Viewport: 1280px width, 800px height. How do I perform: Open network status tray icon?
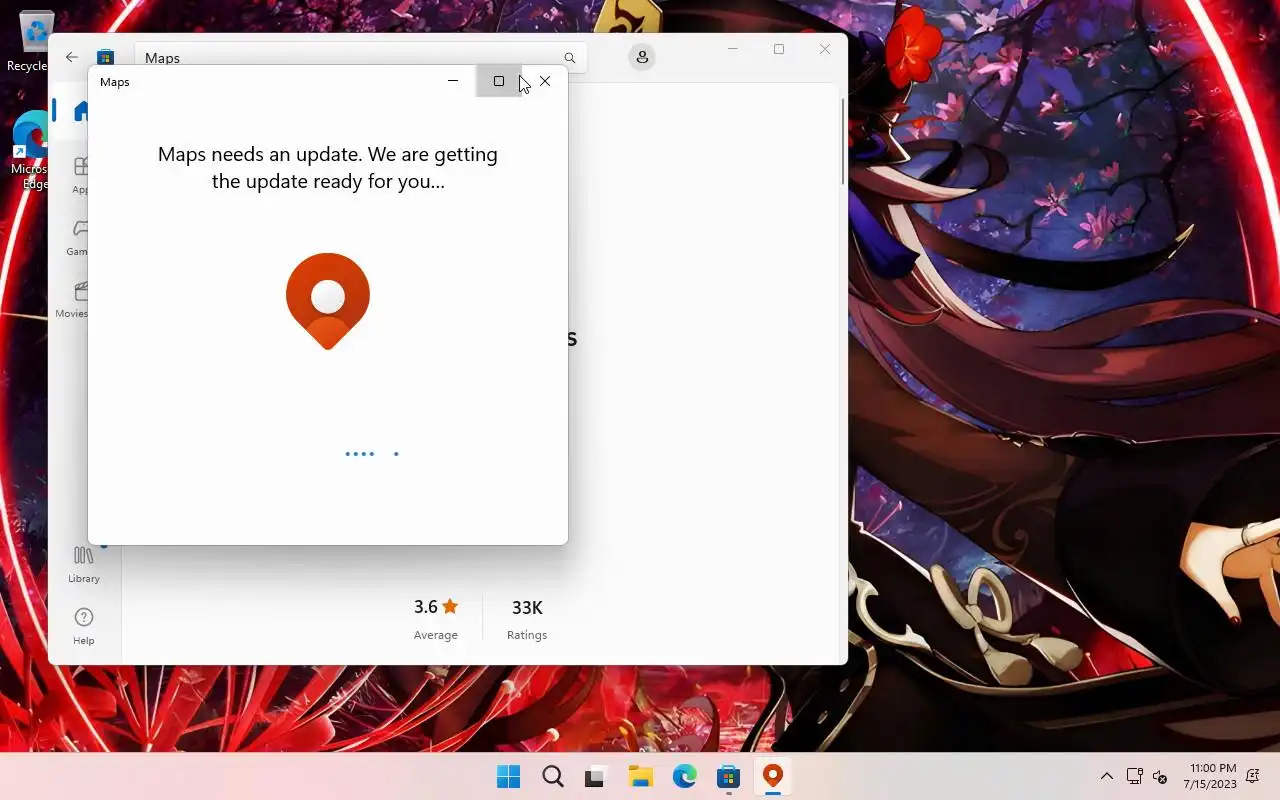pos(1134,776)
